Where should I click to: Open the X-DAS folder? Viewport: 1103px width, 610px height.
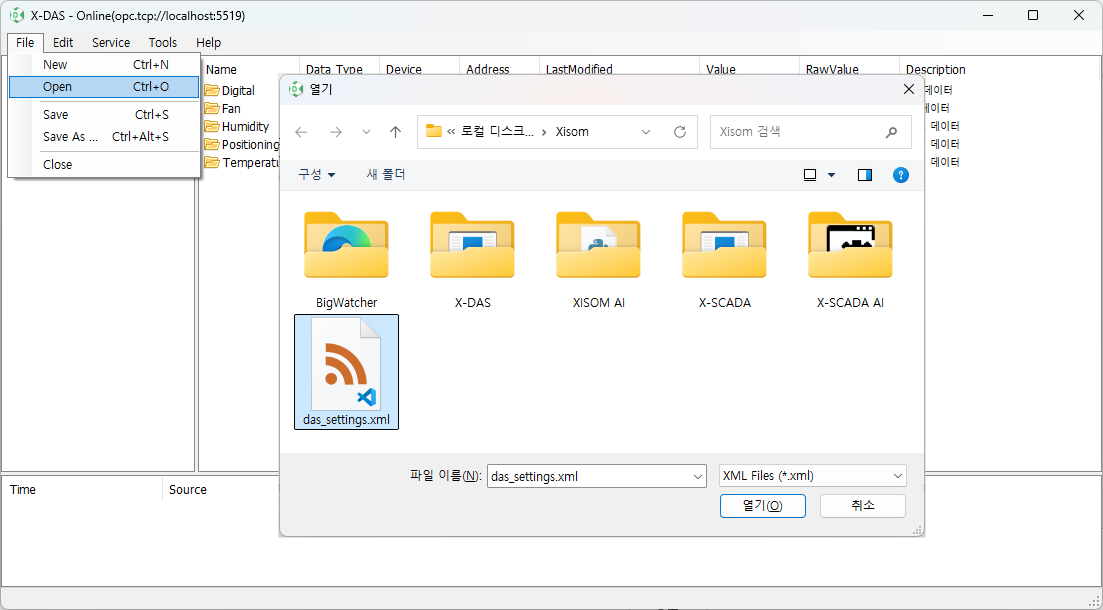click(x=472, y=245)
